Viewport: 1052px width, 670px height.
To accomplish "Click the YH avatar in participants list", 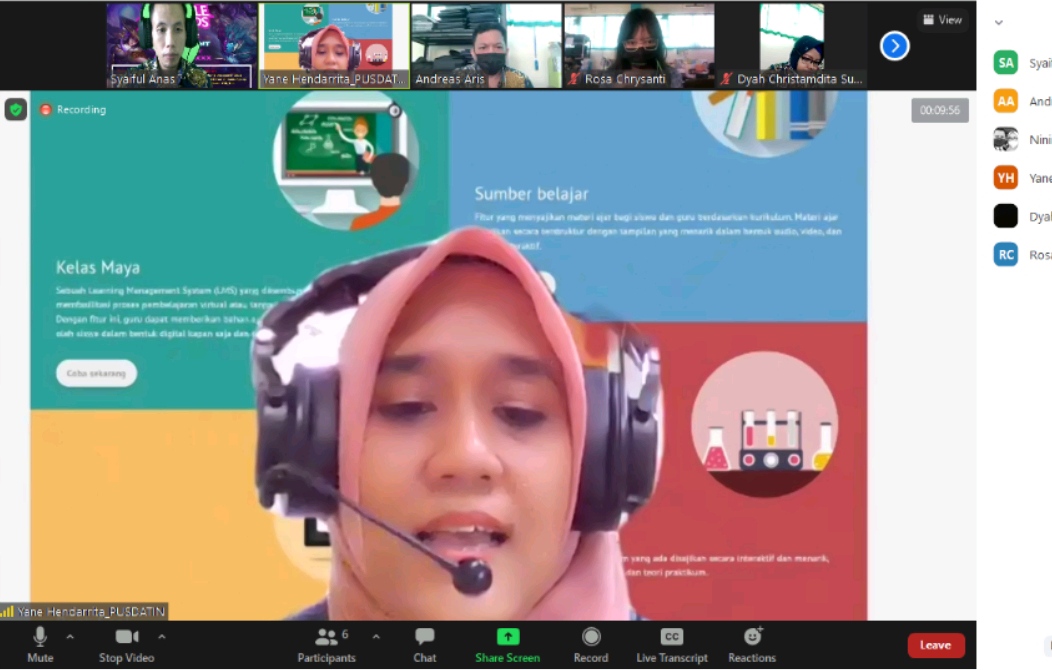I will 1006,178.
